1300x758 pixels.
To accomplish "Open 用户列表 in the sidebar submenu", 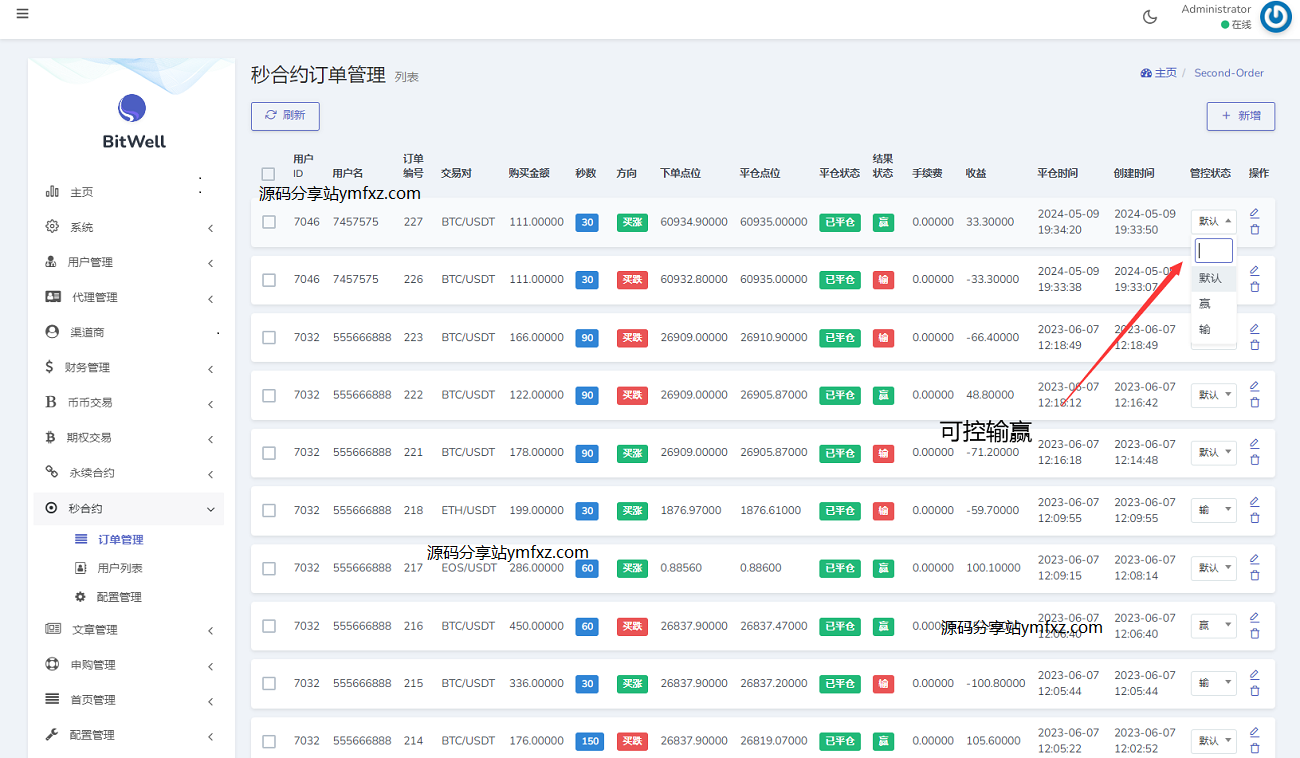I will pos(120,568).
